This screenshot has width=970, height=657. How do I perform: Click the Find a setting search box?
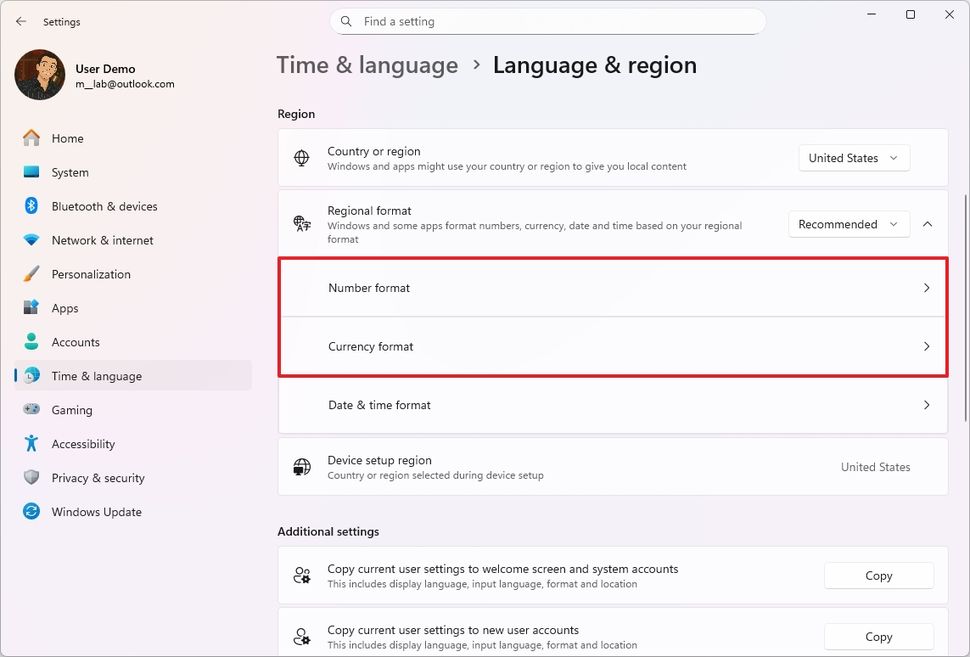point(547,21)
